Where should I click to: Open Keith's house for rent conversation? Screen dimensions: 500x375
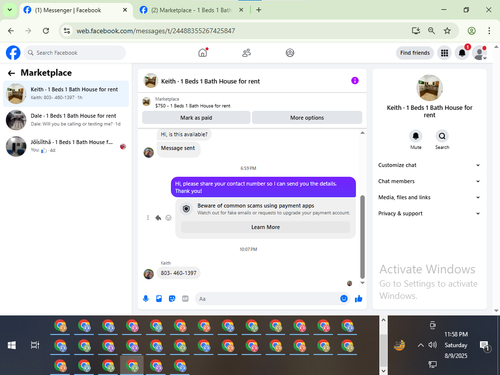pos(66,94)
